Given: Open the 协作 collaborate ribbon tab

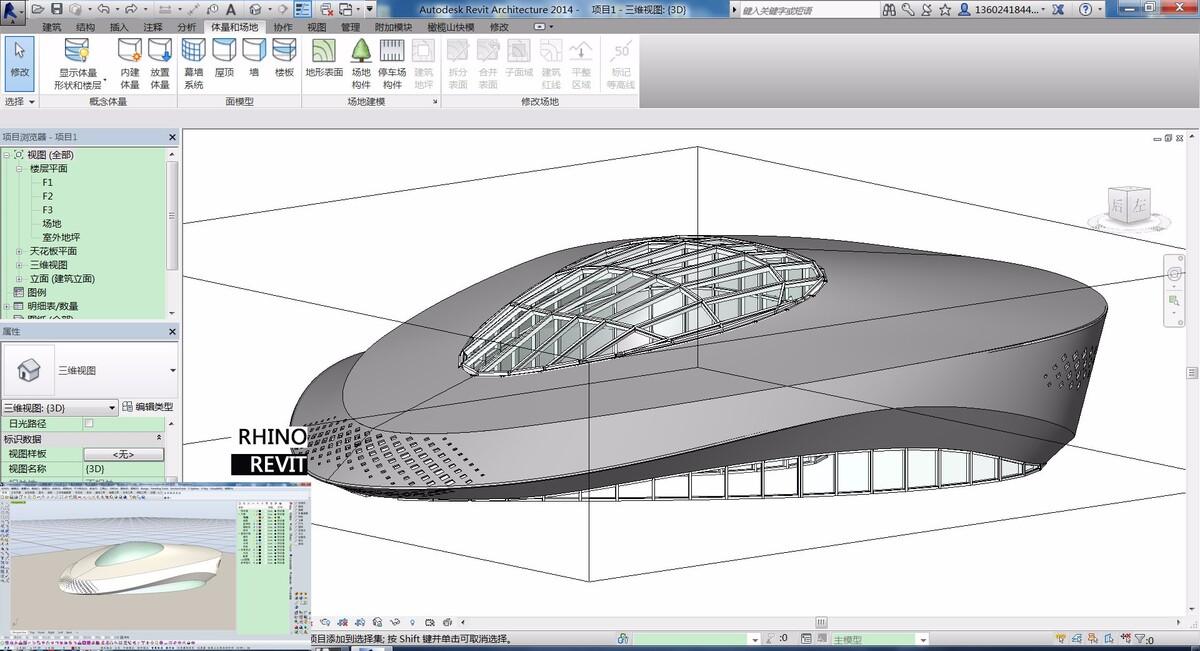Looking at the screenshot, I should pyautogui.click(x=283, y=27).
